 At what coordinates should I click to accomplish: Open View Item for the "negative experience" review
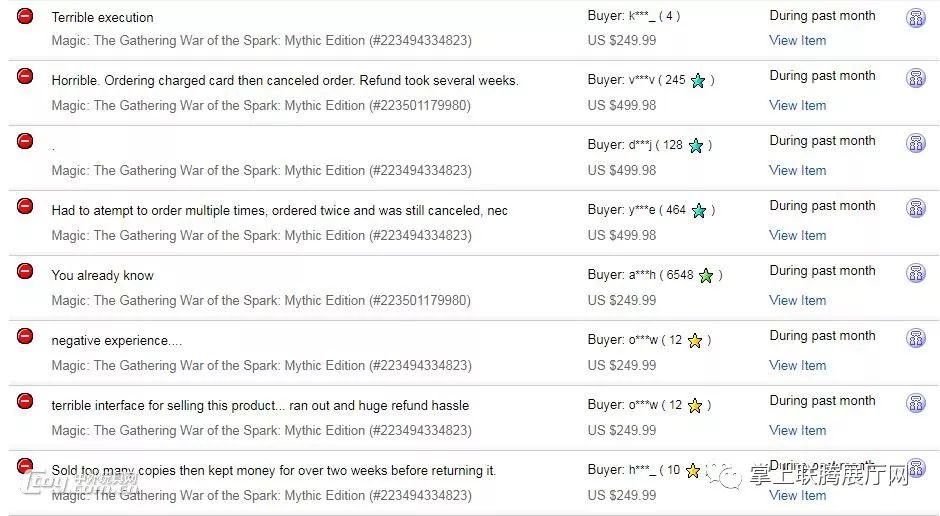point(797,365)
